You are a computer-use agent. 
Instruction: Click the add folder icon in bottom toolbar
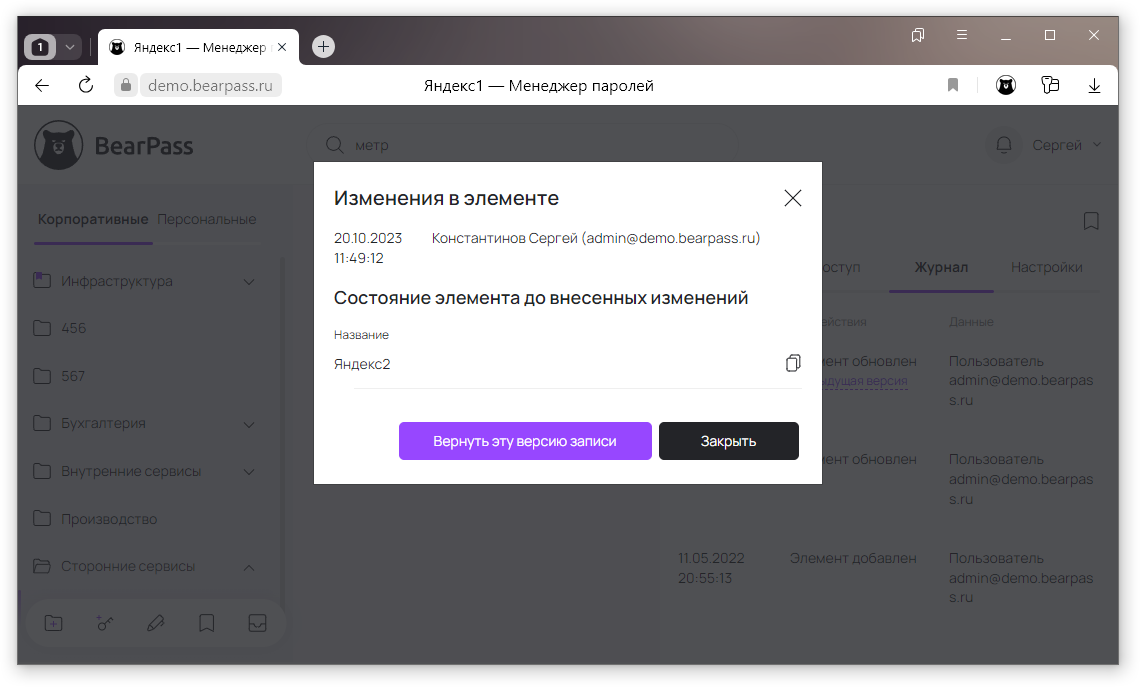click(x=54, y=623)
